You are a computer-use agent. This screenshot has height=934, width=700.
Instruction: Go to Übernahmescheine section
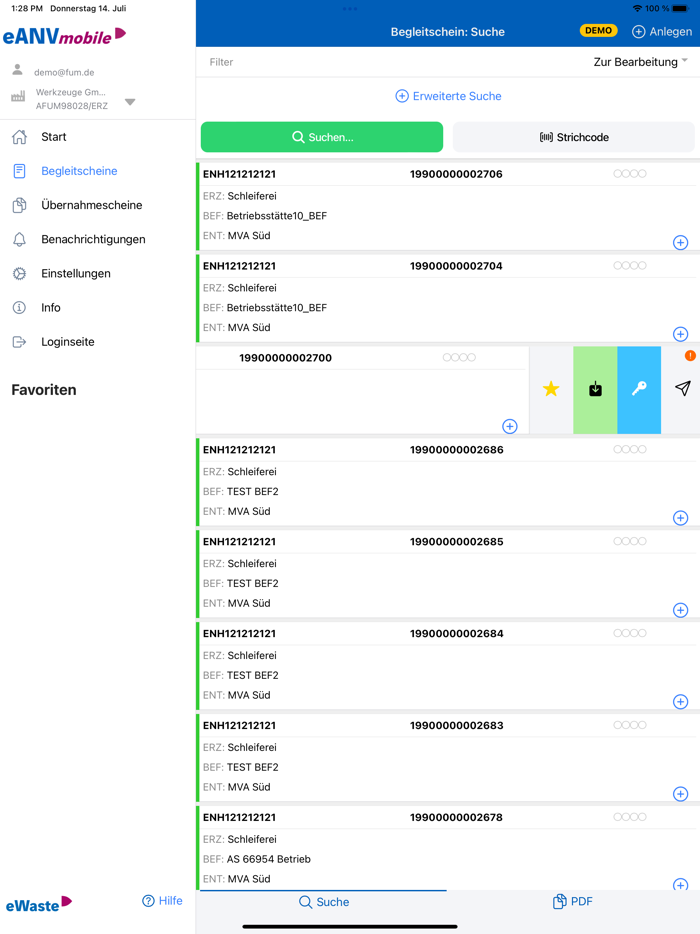[92, 205]
